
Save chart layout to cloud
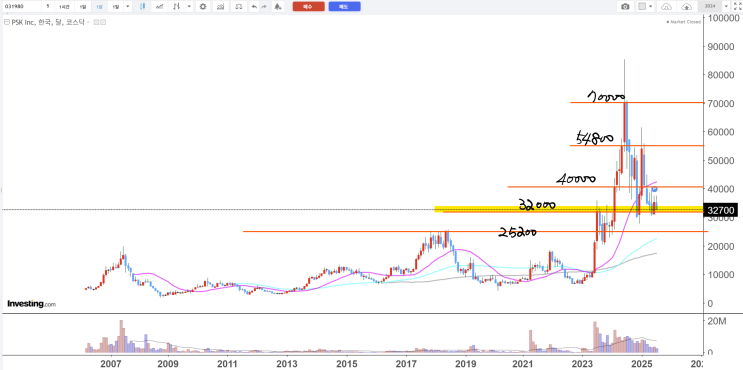click(686, 7)
